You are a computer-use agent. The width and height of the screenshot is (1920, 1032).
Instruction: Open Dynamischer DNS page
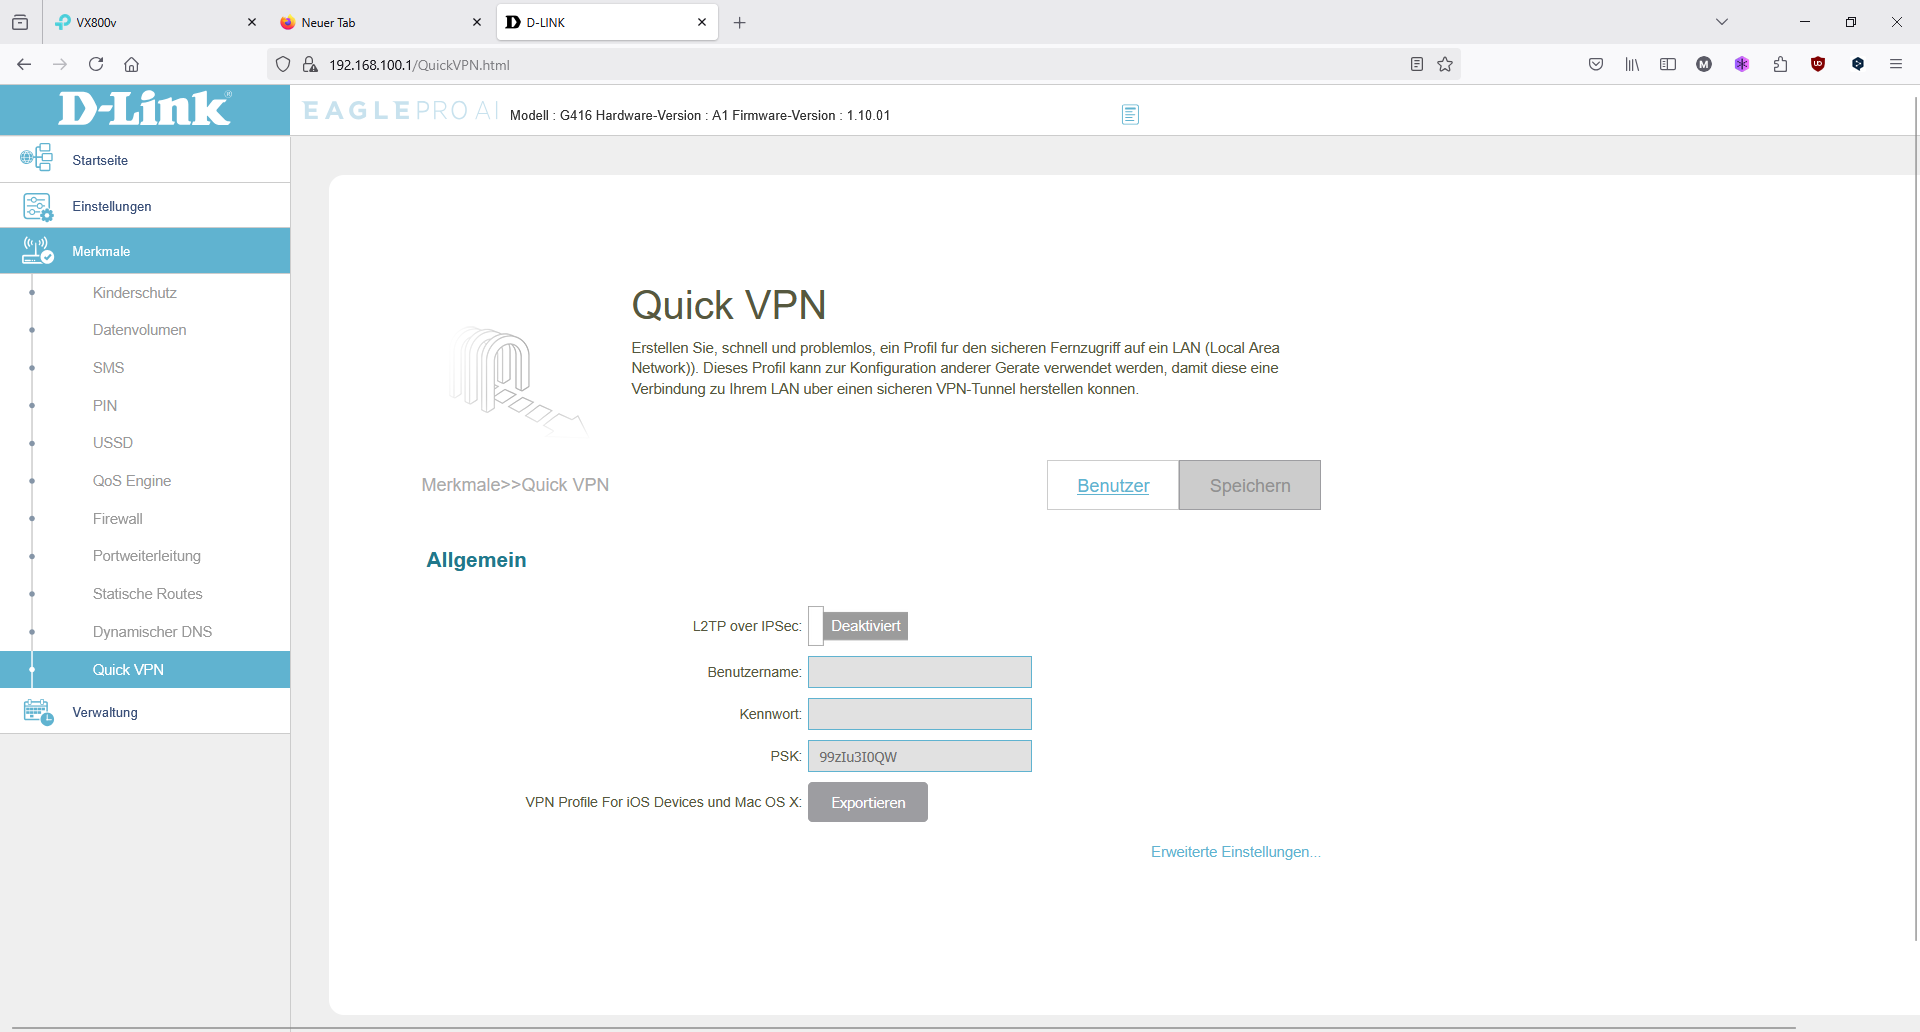(x=152, y=632)
